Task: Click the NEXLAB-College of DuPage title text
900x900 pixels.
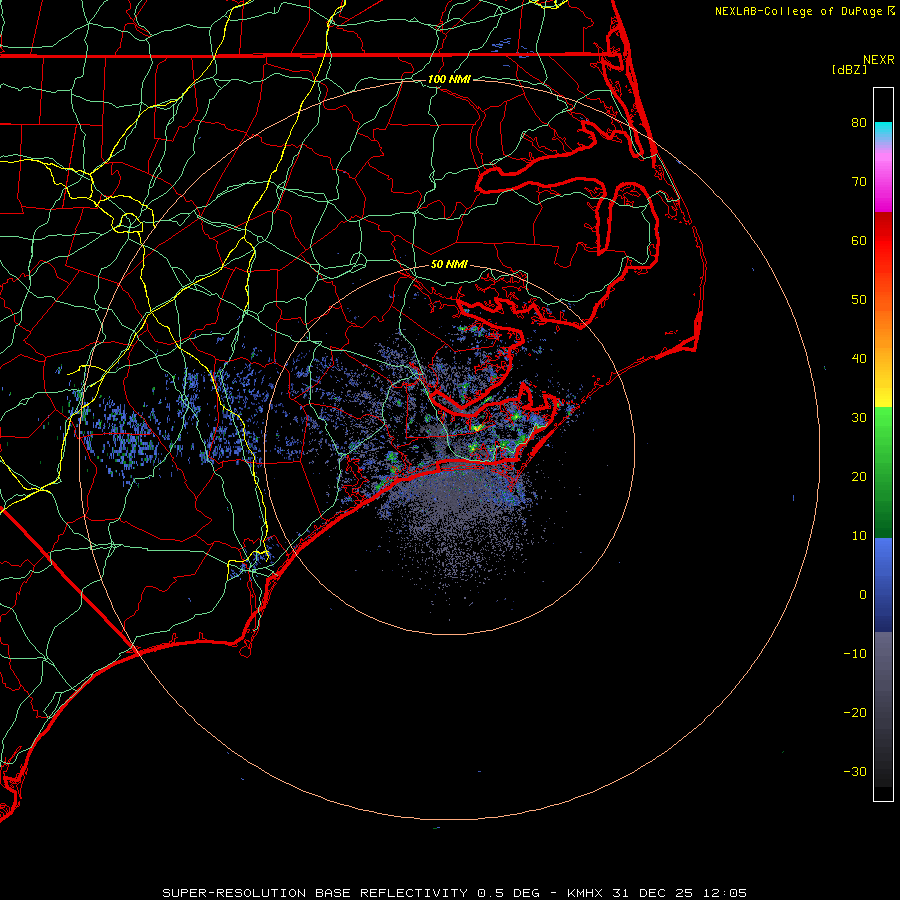Action: 800,11
